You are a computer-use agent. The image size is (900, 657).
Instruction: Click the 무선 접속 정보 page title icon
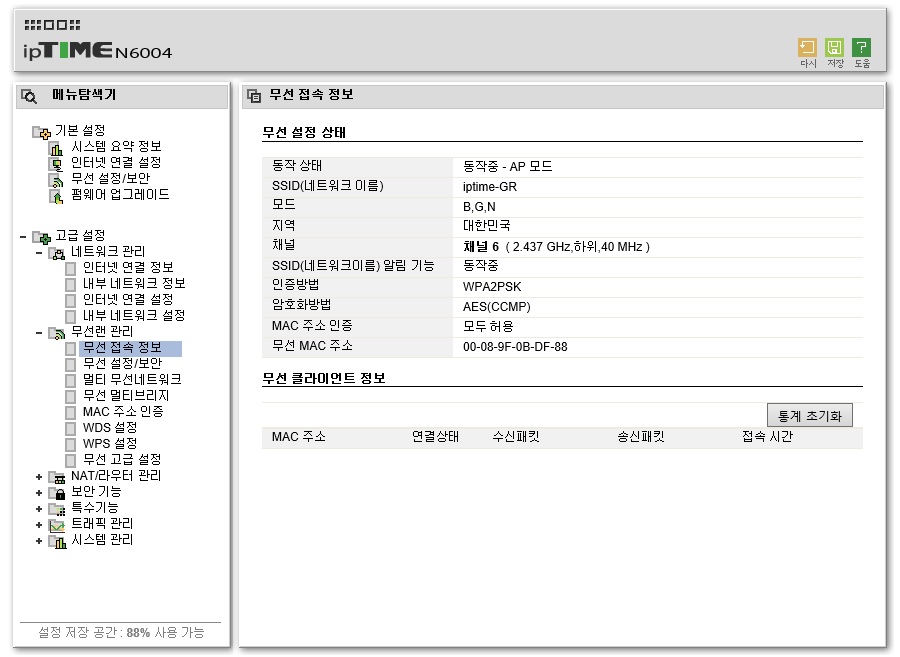pyautogui.click(x=254, y=96)
